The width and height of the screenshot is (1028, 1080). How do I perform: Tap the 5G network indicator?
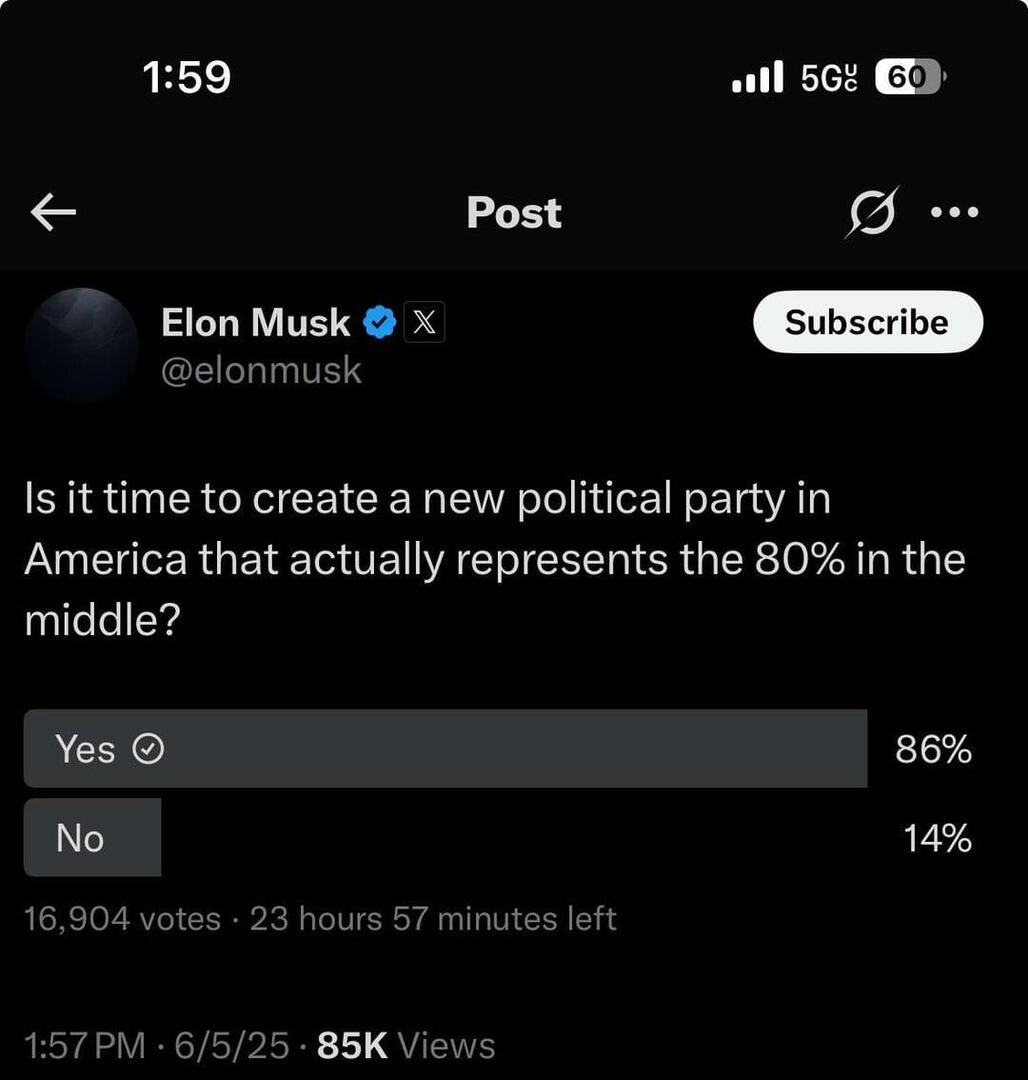click(829, 77)
